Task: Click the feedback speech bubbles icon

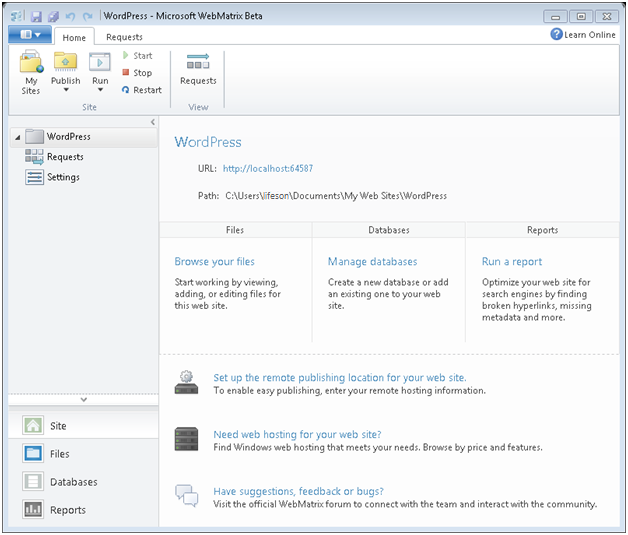Action: pyautogui.click(x=186, y=495)
